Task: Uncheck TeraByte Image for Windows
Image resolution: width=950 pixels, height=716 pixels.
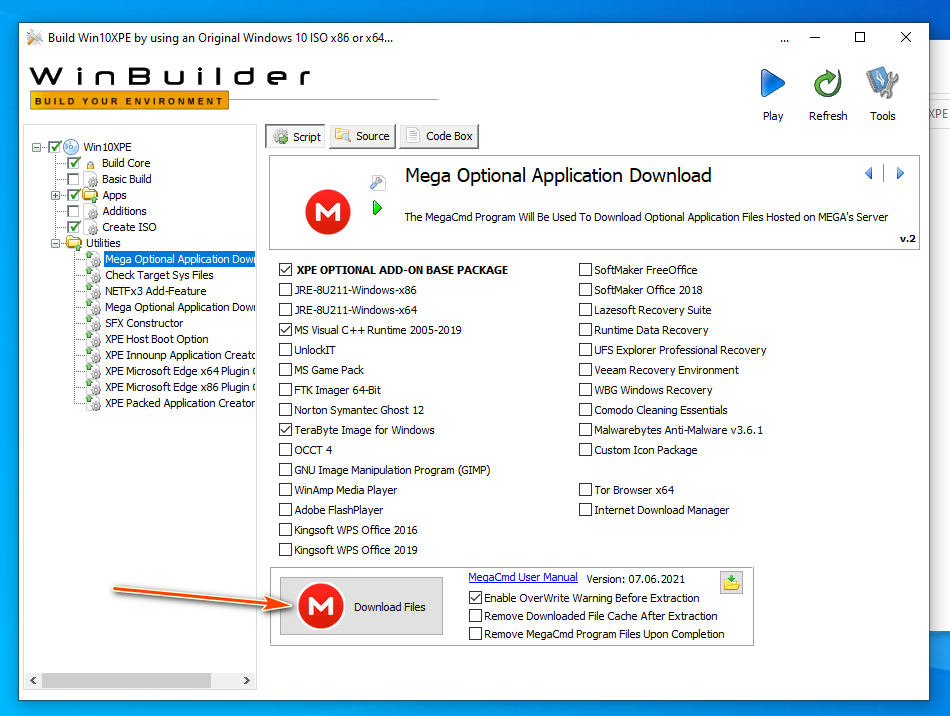Action: pyautogui.click(x=285, y=429)
